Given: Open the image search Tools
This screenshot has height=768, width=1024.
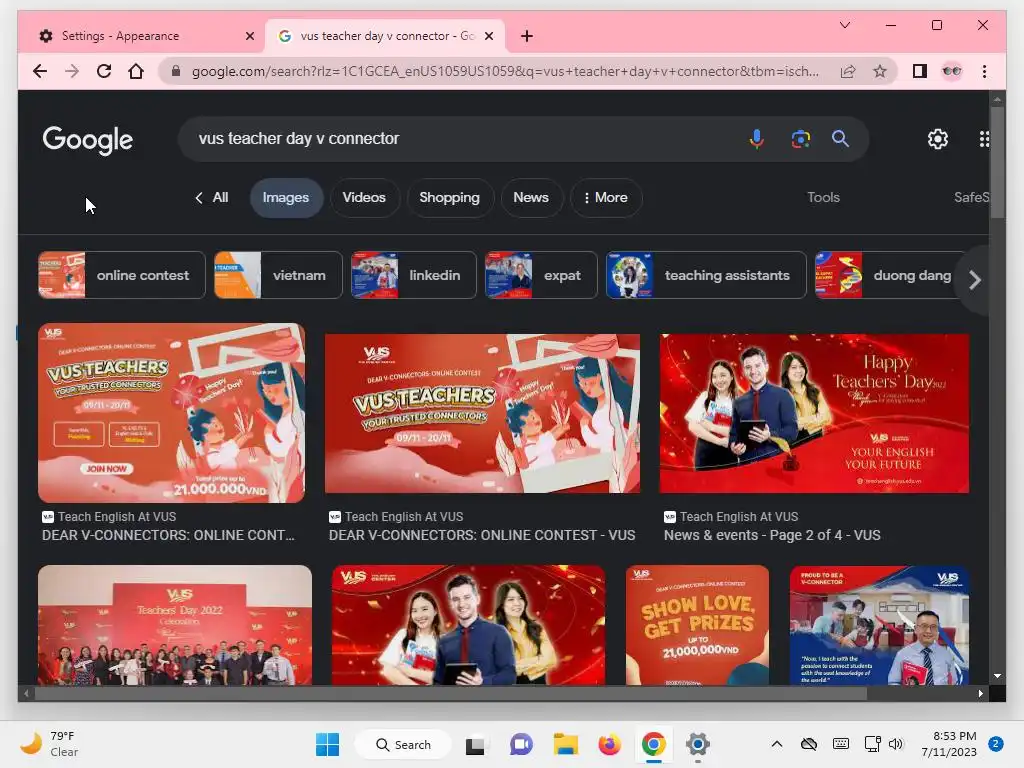Looking at the screenshot, I should (x=823, y=197).
